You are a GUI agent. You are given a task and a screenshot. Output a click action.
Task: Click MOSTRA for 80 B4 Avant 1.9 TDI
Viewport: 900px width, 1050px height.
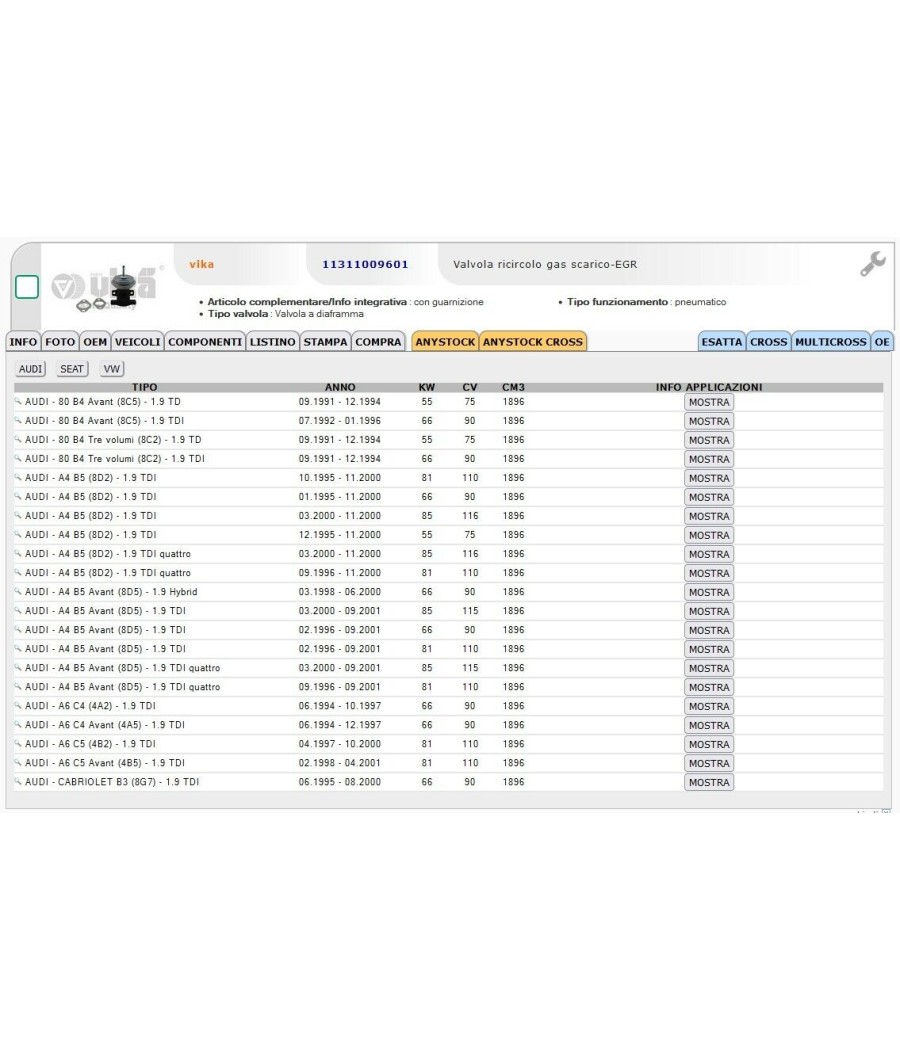[x=709, y=421]
